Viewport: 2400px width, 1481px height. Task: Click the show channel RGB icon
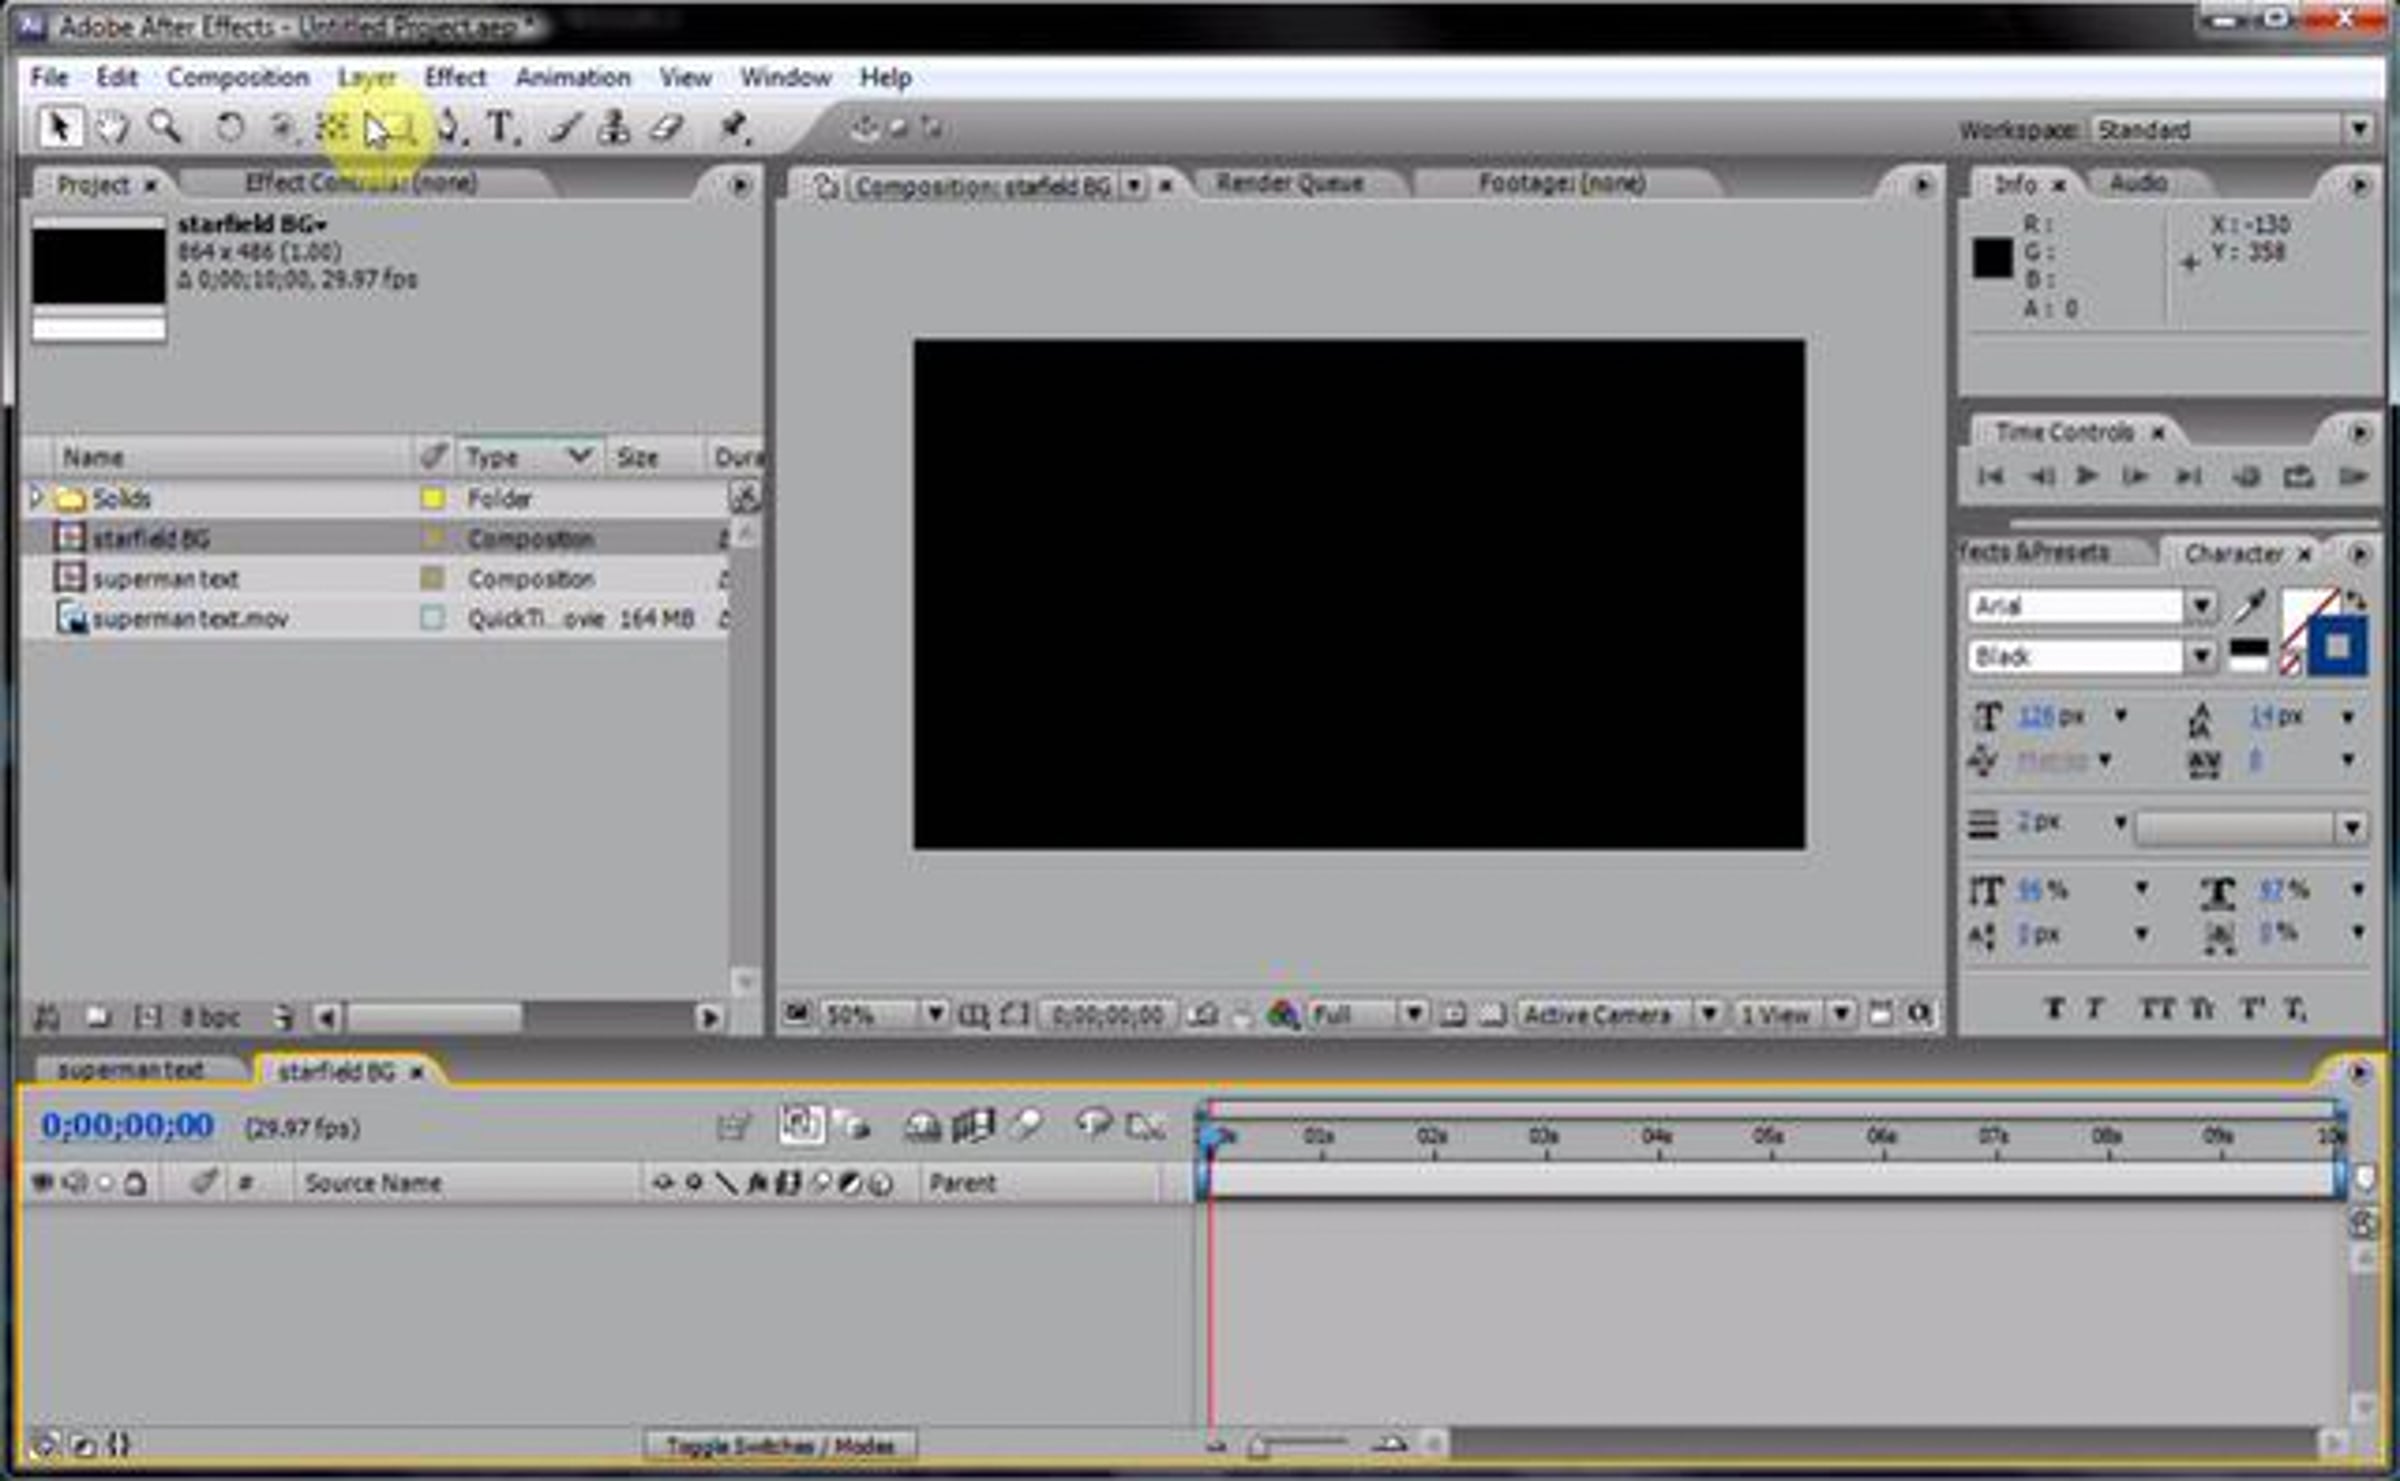[x=1283, y=1015]
